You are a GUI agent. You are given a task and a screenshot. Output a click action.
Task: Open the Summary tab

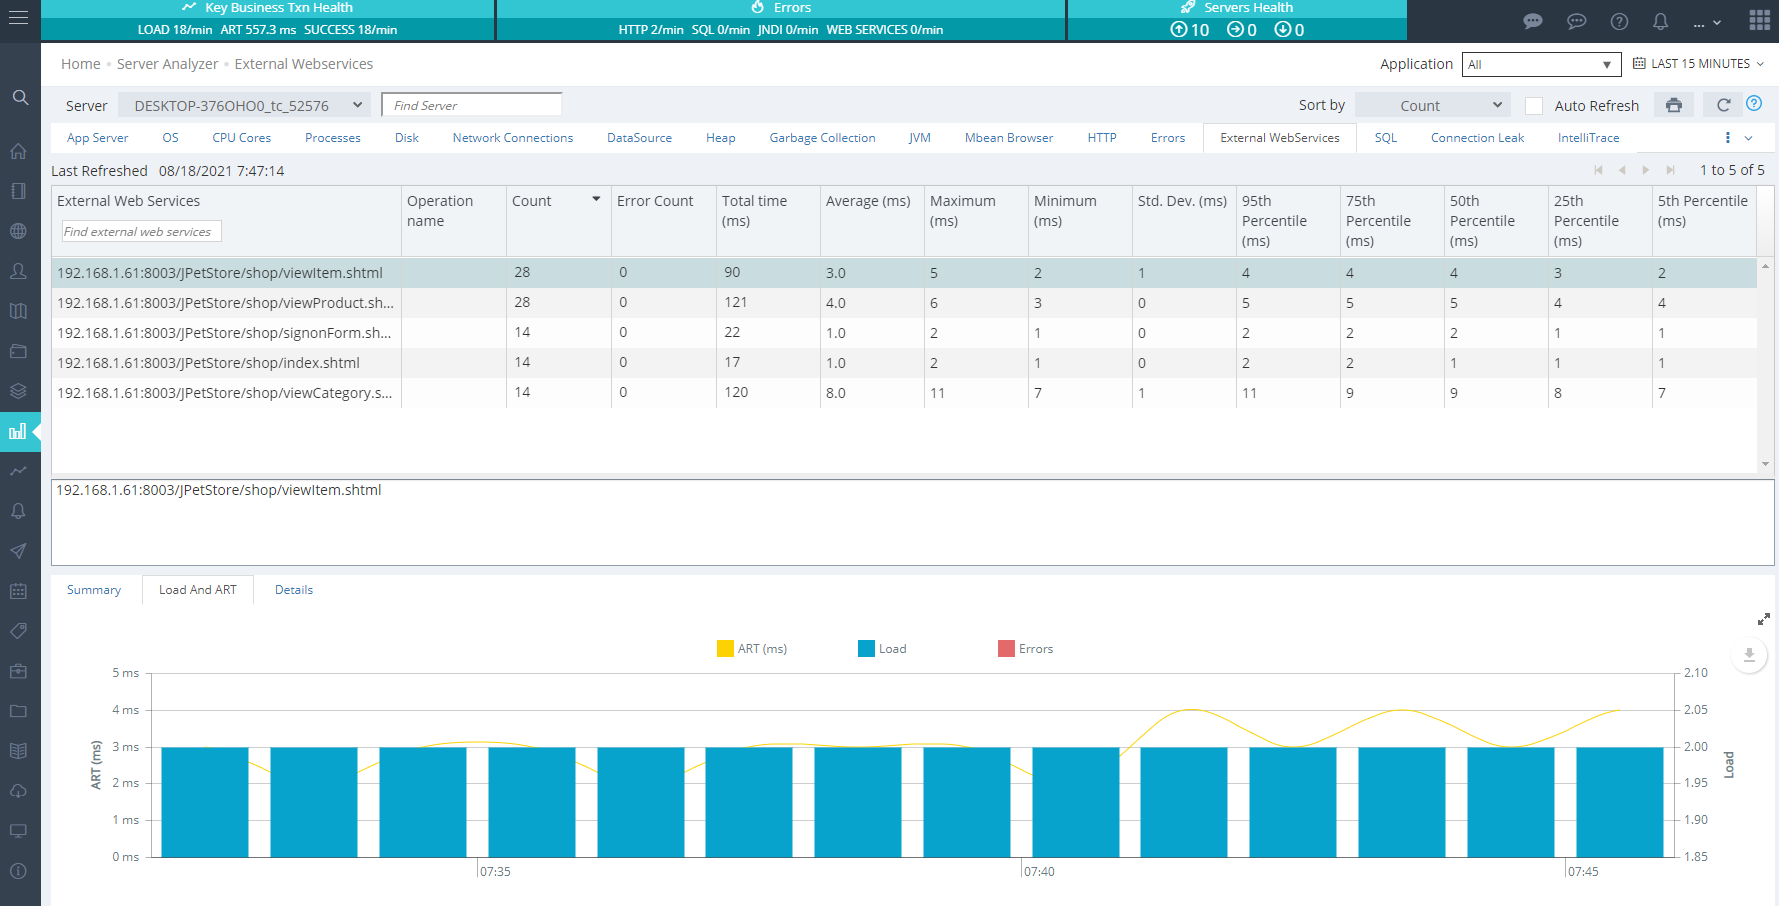tap(94, 590)
